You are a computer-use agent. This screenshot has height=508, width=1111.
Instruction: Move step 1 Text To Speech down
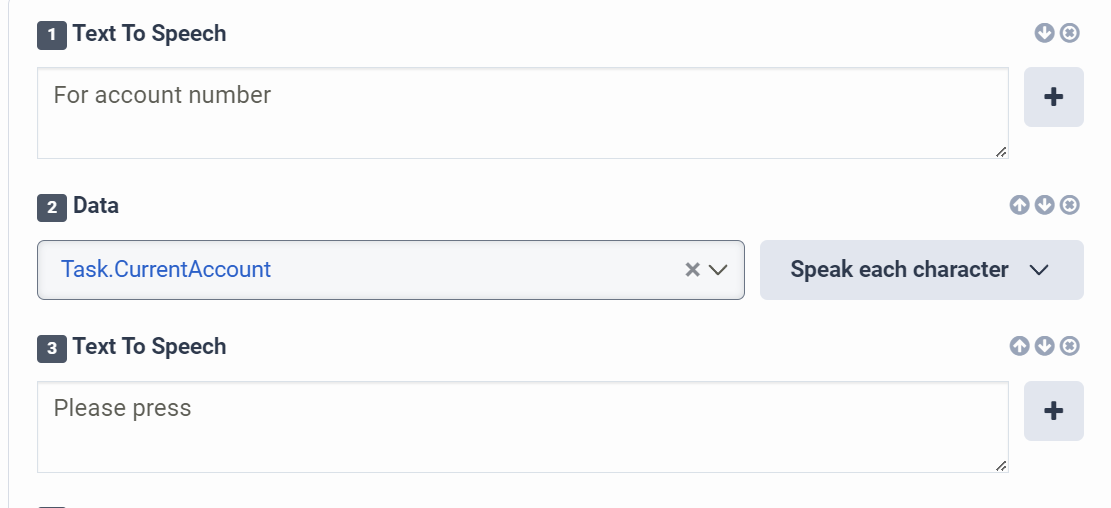click(1044, 33)
